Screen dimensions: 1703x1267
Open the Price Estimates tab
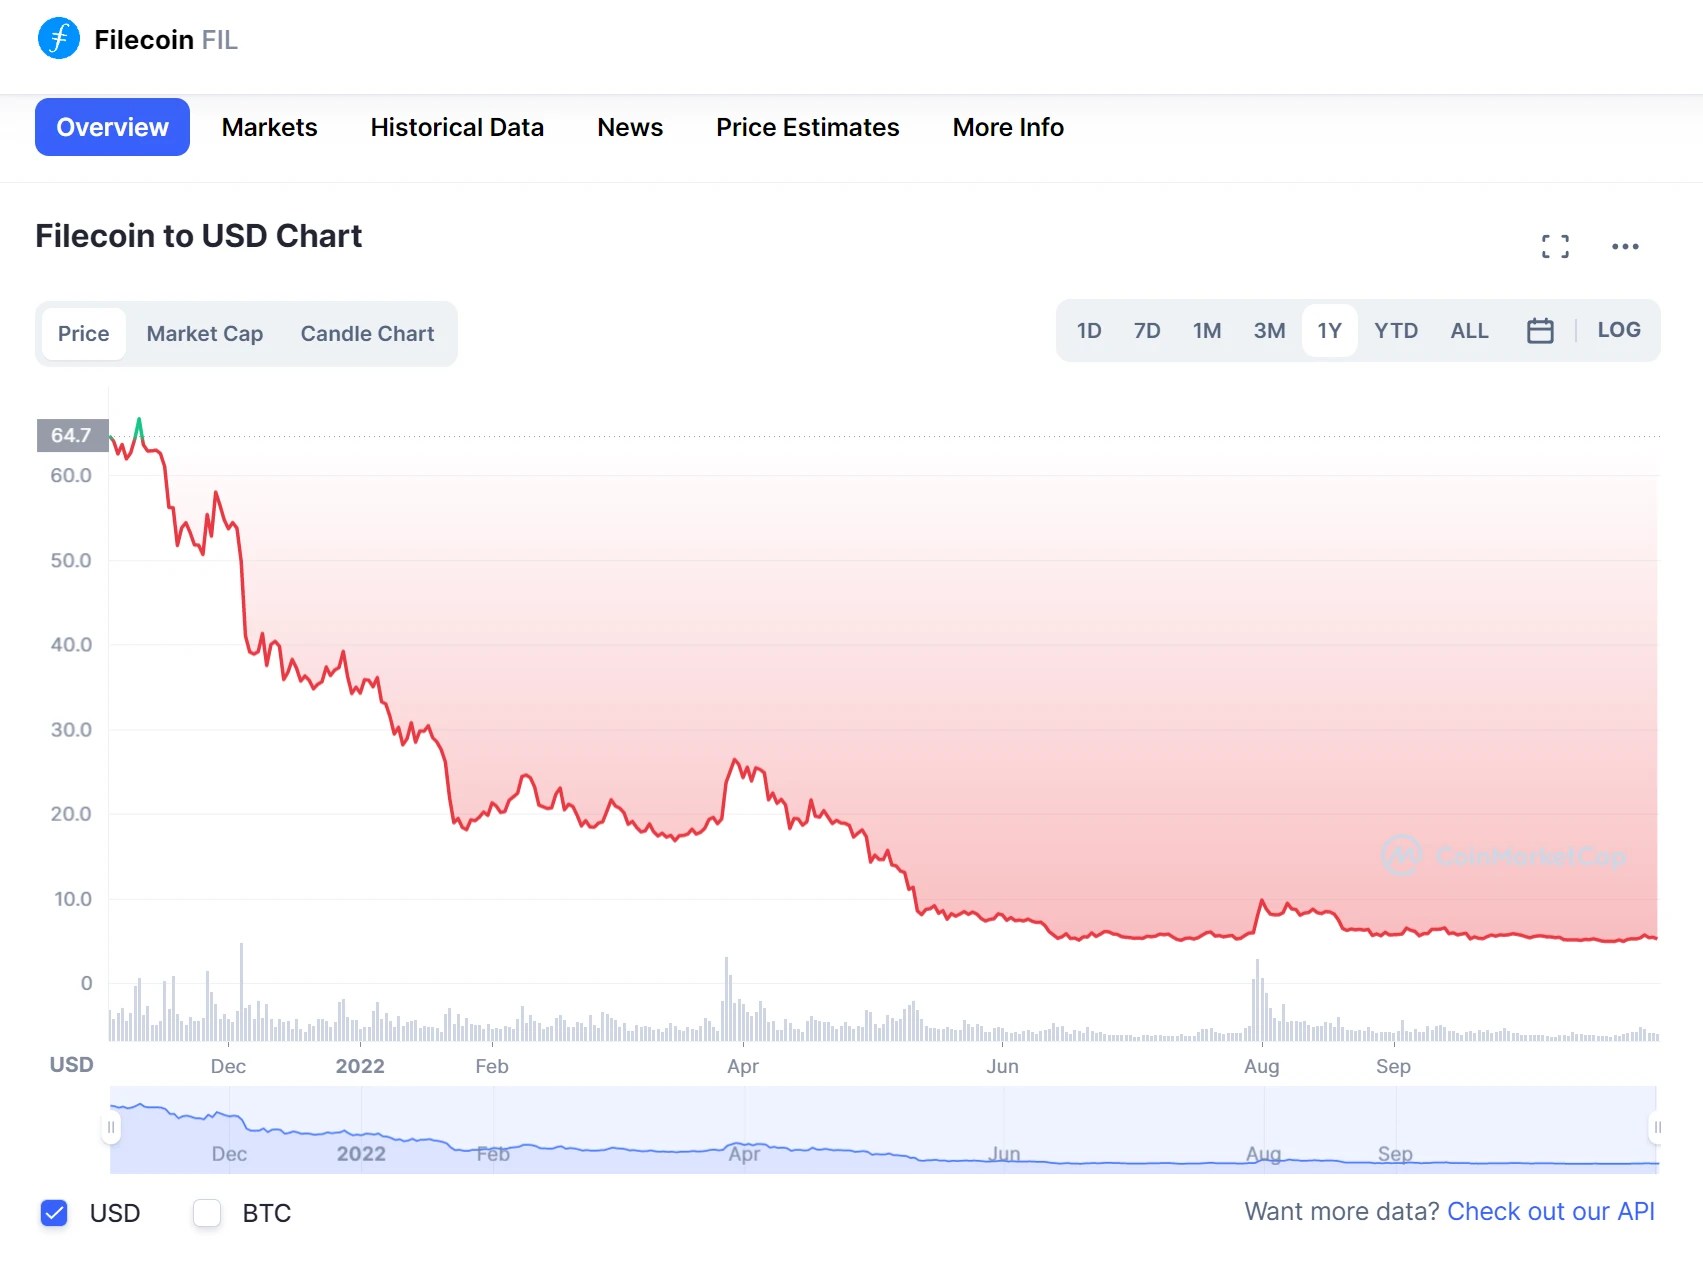click(x=808, y=127)
